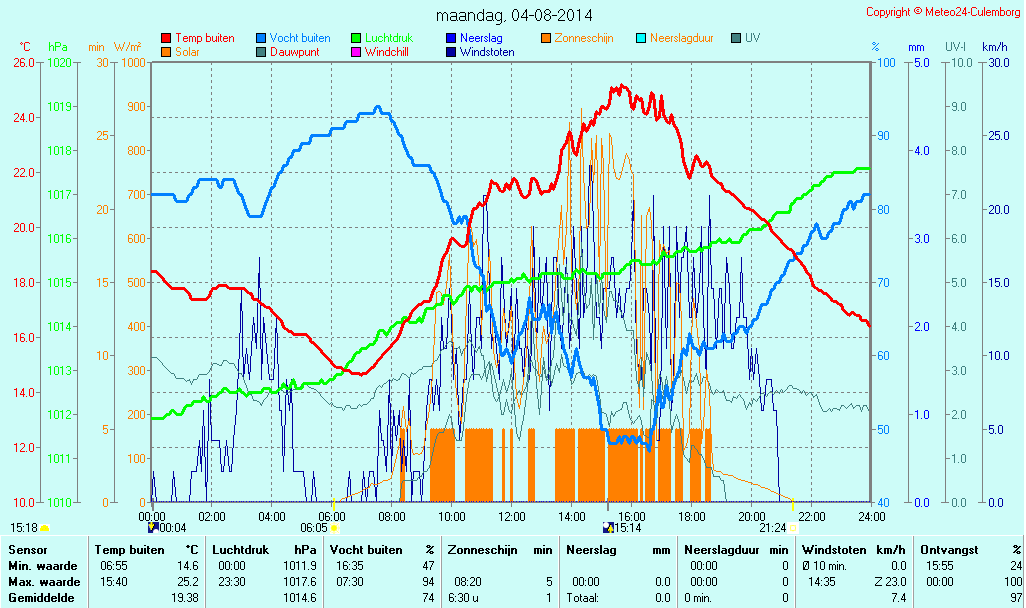Click the sunrise icon next to 06:05
1026x608 pixels.
click(x=334, y=527)
